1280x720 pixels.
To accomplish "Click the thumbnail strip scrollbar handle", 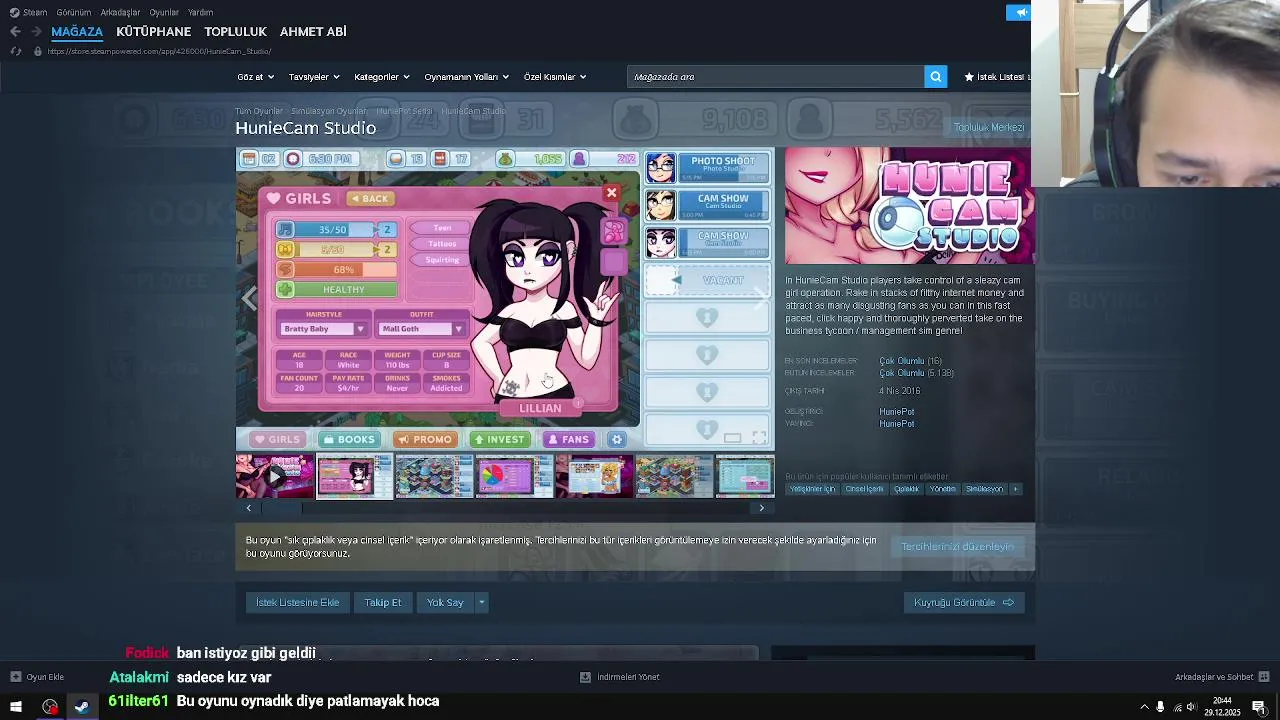I will click(x=281, y=508).
